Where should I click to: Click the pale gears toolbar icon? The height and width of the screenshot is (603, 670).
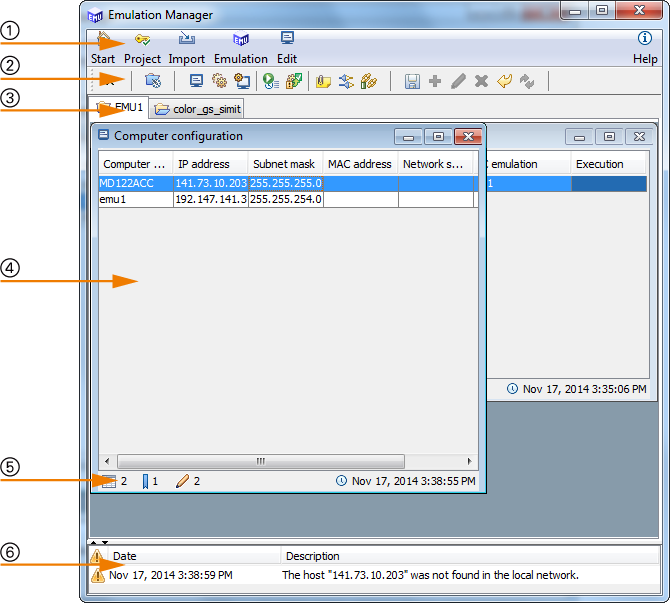tap(220, 80)
